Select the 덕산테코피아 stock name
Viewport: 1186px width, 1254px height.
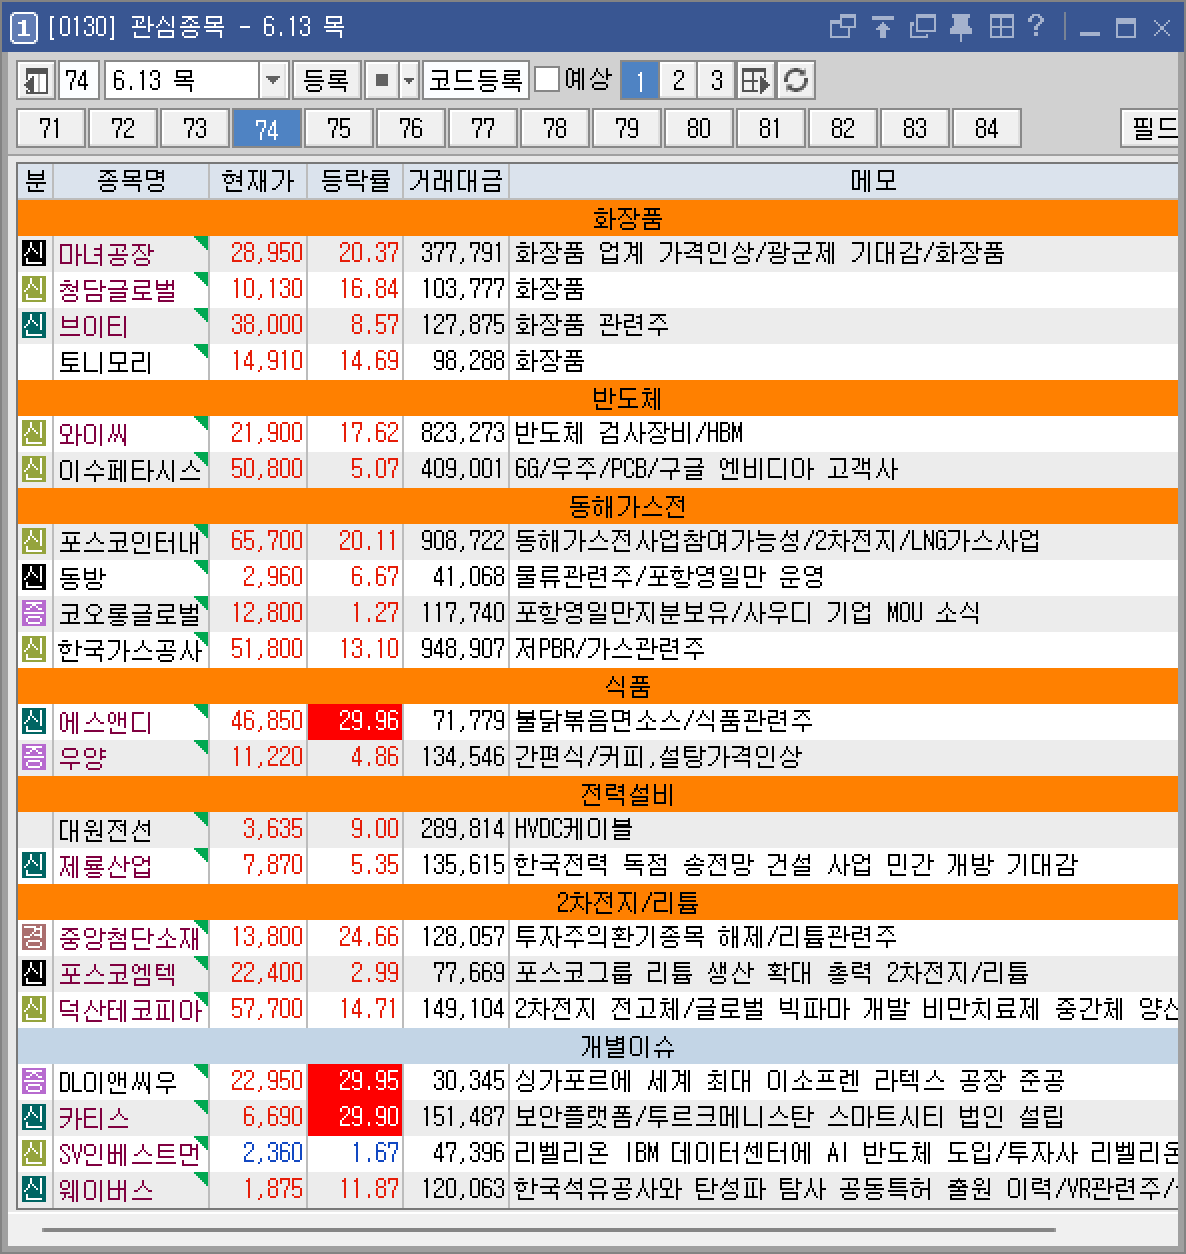(130, 1009)
